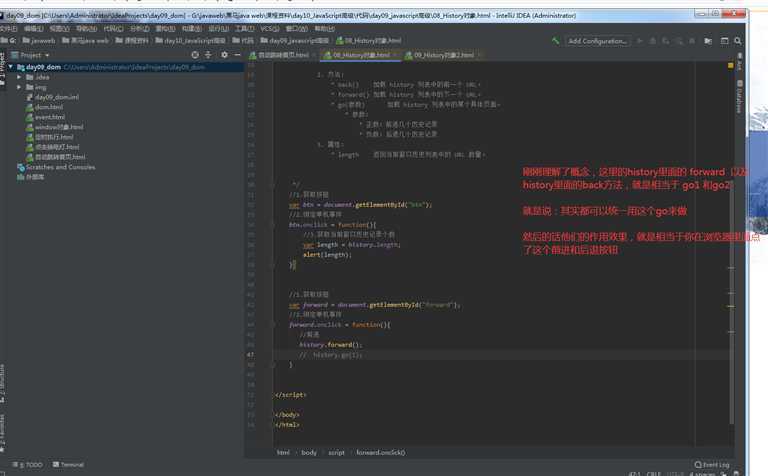
Task: Toggle the TODO tool window
Action: pyautogui.click(x=28, y=464)
